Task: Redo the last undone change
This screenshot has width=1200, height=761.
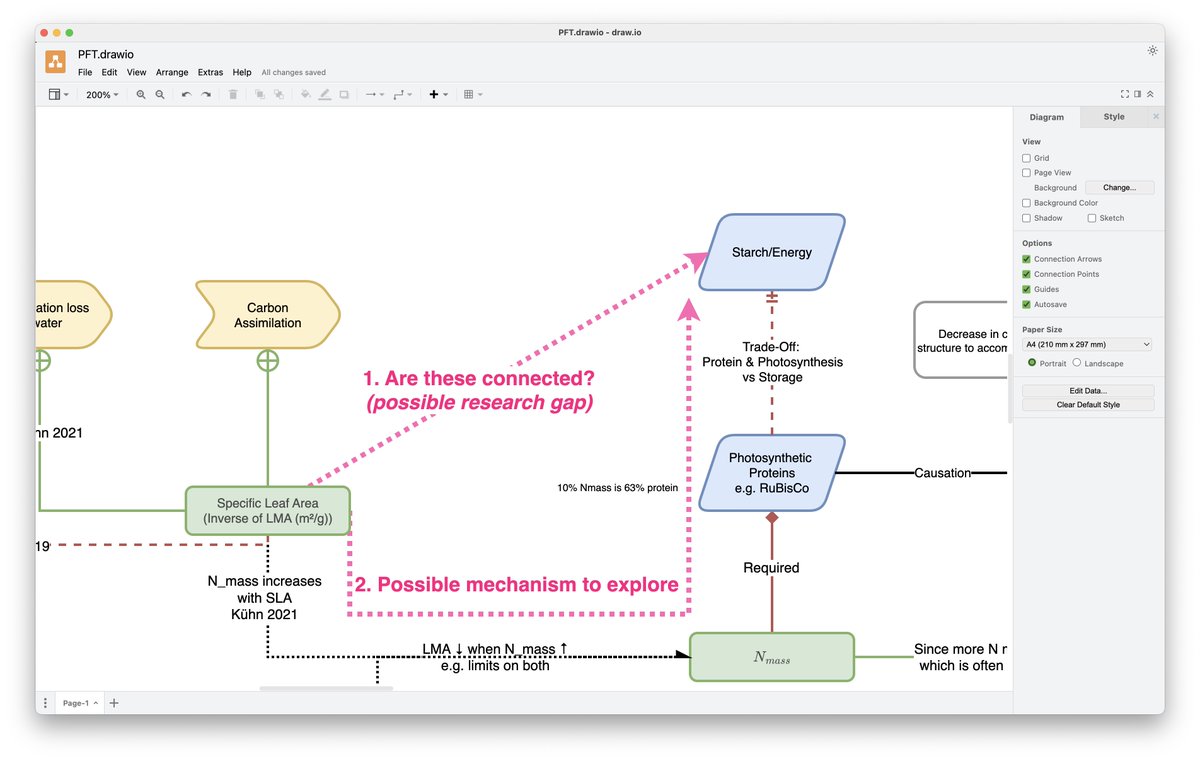Action: point(206,95)
